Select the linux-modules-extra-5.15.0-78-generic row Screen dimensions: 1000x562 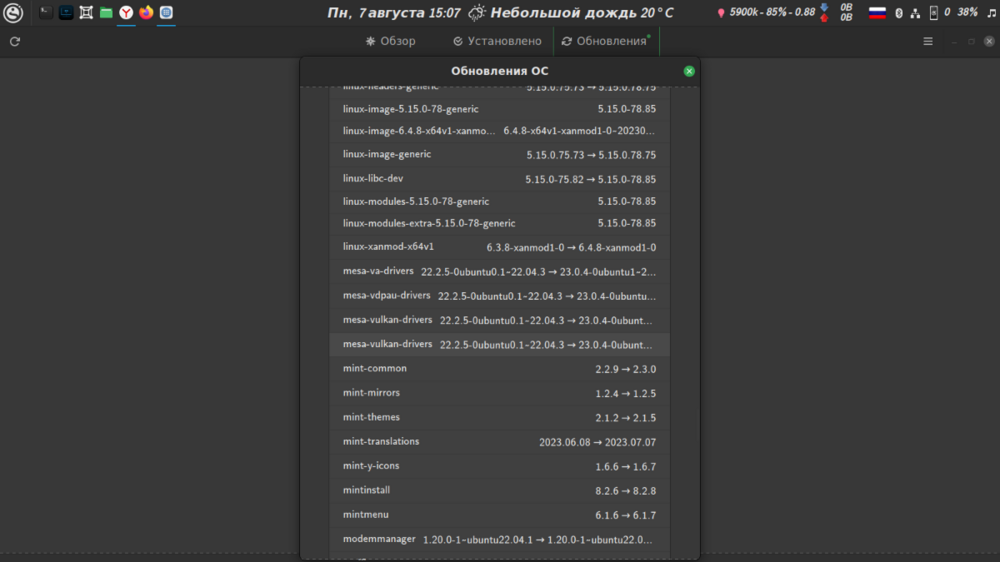click(499, 224)
